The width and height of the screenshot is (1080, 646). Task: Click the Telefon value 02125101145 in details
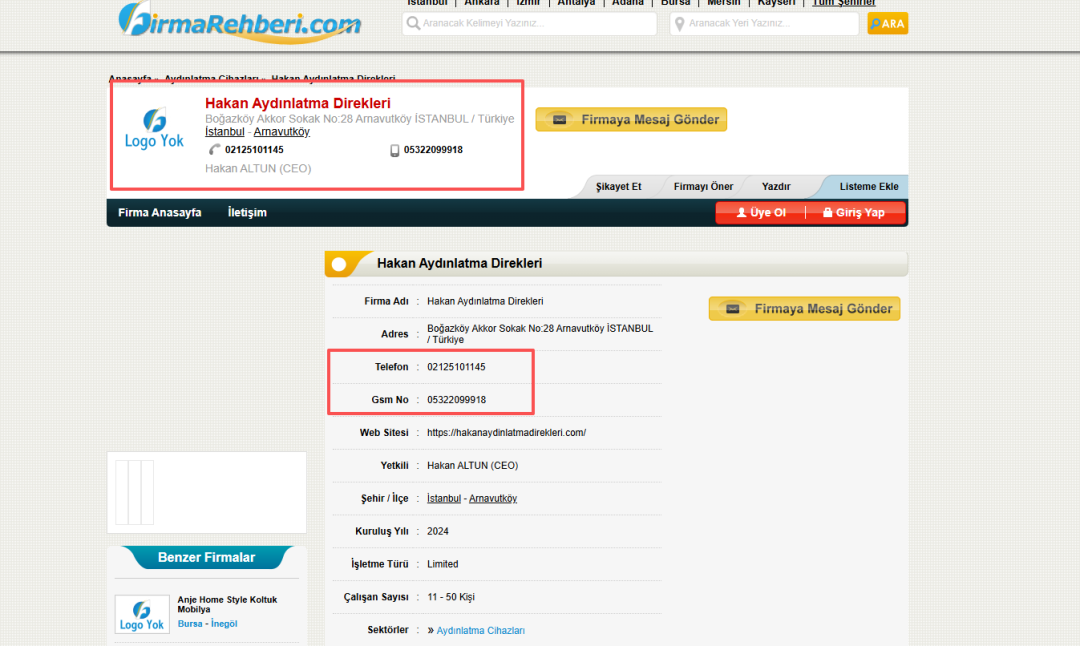click(x=456, y=367)
